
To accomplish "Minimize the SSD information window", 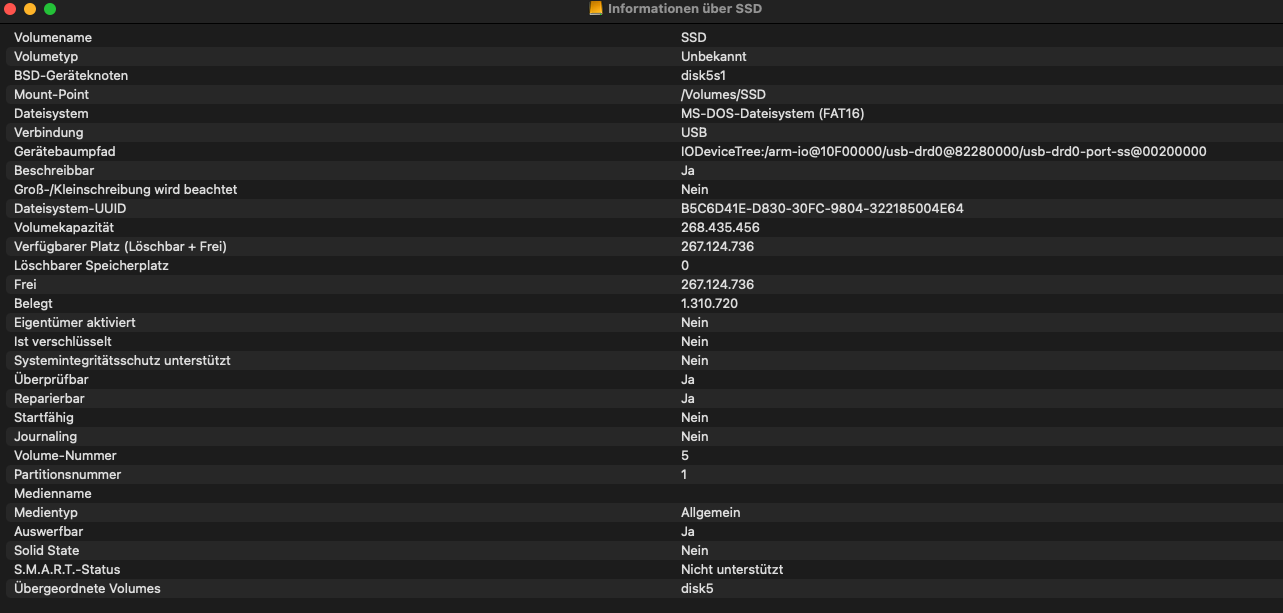I will (x=30, y=9).
